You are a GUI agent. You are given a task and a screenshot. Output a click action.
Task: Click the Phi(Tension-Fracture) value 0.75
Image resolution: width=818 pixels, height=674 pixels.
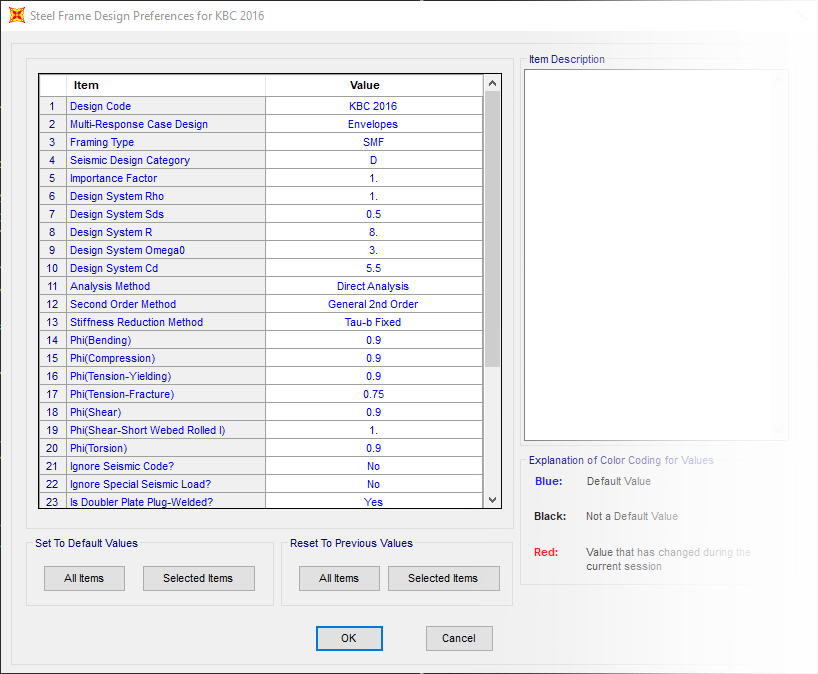(373, 394)
